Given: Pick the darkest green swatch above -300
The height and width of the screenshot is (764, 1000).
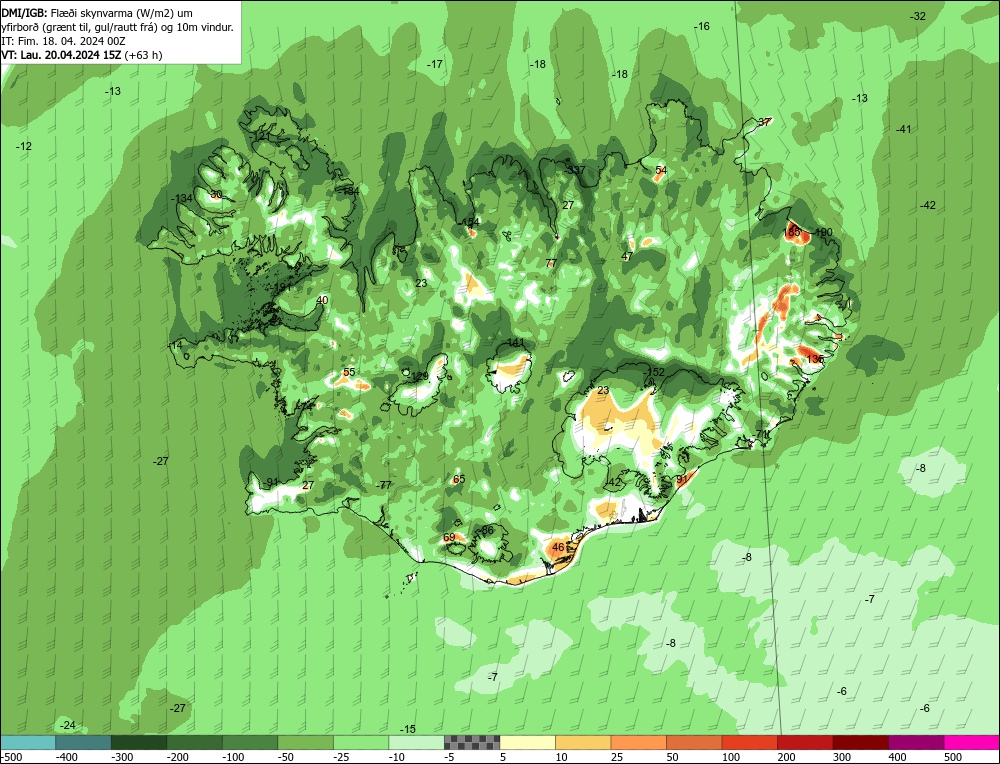Looking at the screenshot, I should (x=138, y=742).
